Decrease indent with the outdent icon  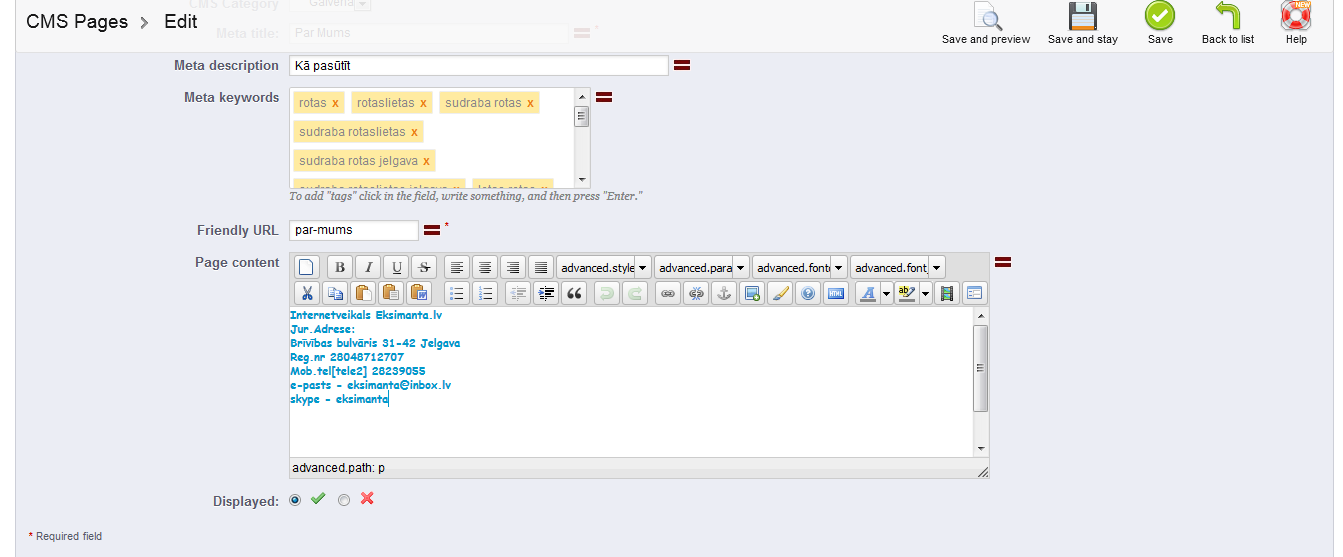(x=518, y=293)
